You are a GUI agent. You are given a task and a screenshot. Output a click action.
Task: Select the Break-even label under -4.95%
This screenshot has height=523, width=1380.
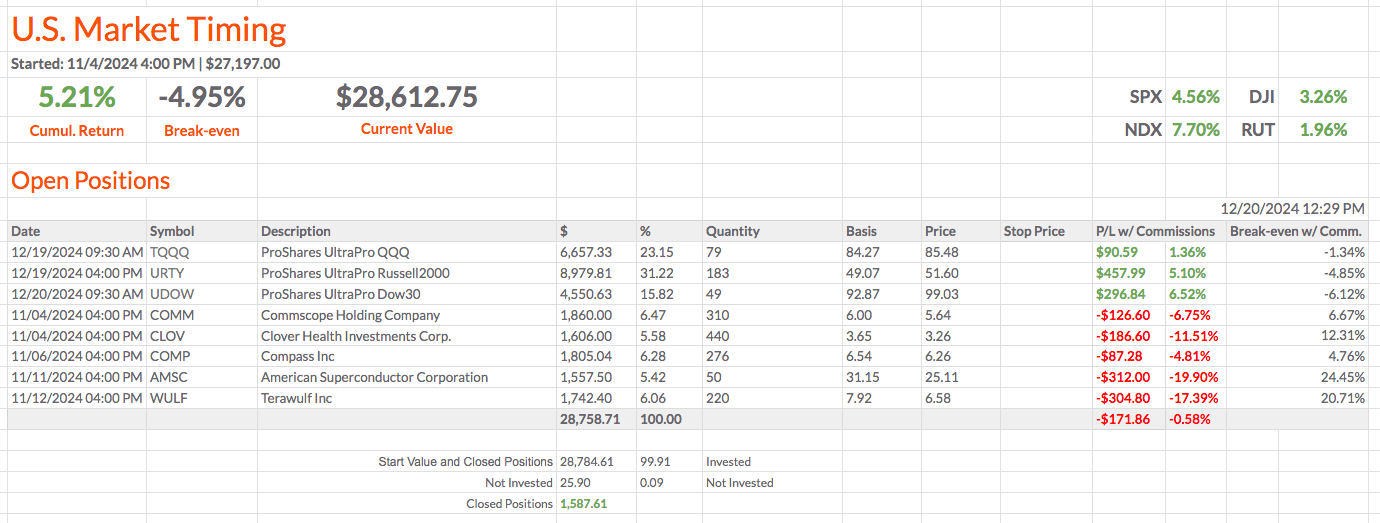[x=202, y=130]
